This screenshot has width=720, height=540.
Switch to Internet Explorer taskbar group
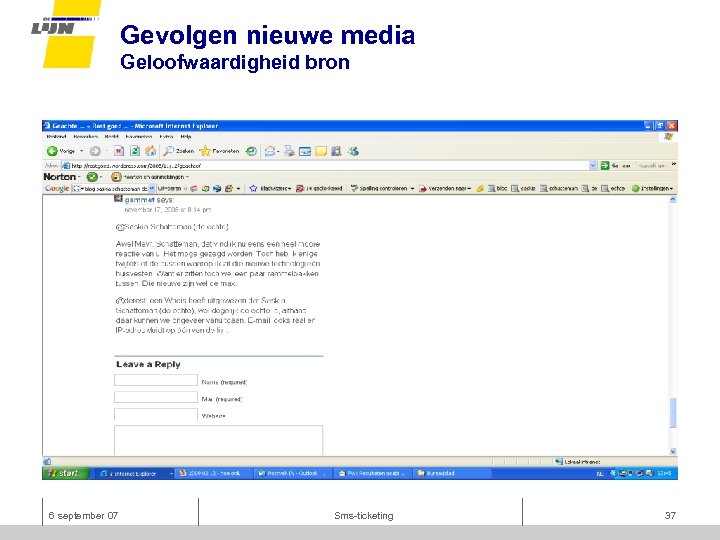[136, 473]
